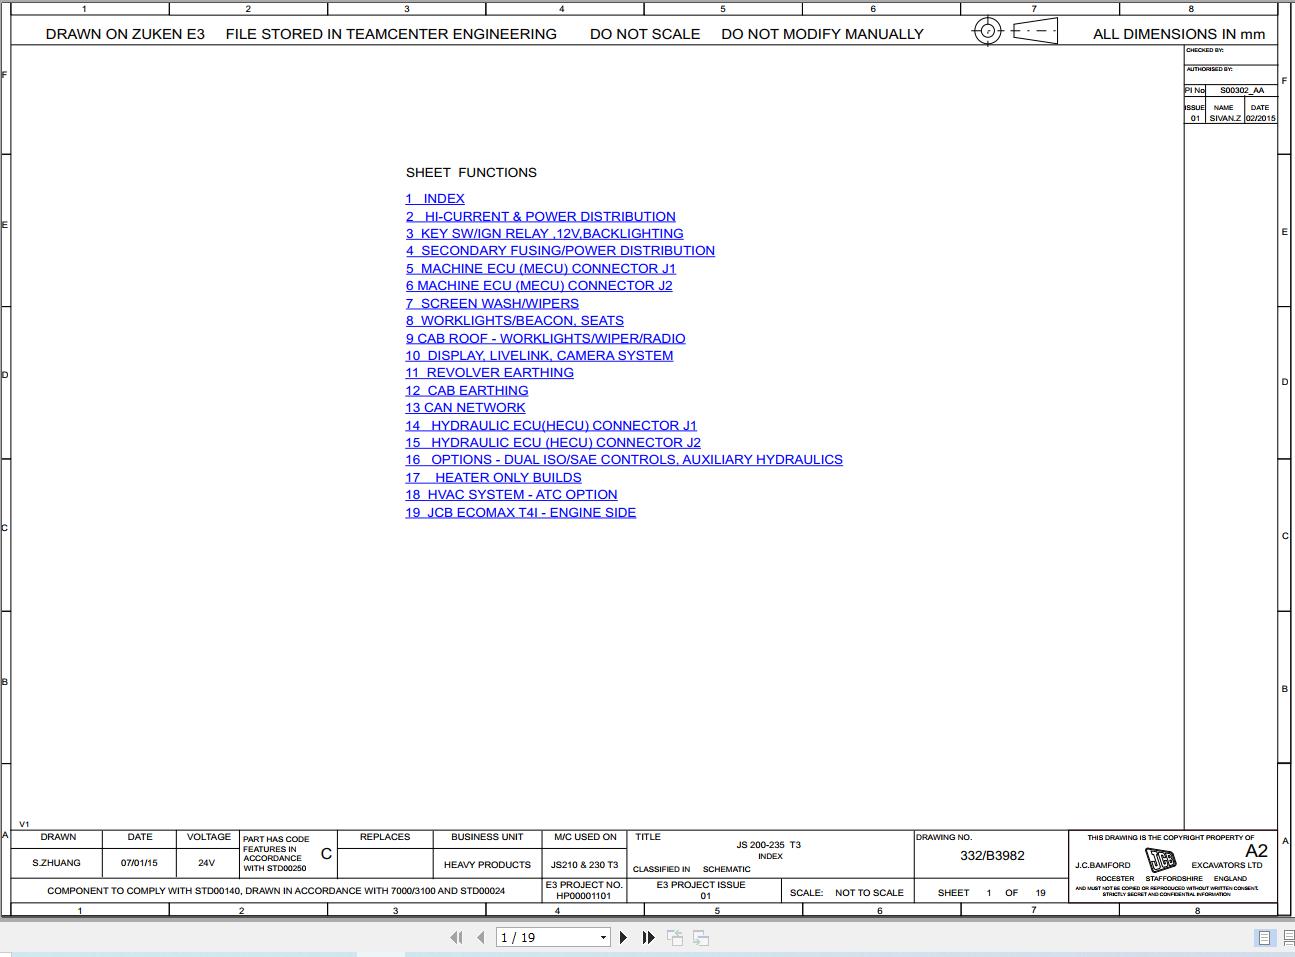
Task: Open the REVOLVER EARTHING sheet link
Action: pyautogui.click(x=489, y=372)
